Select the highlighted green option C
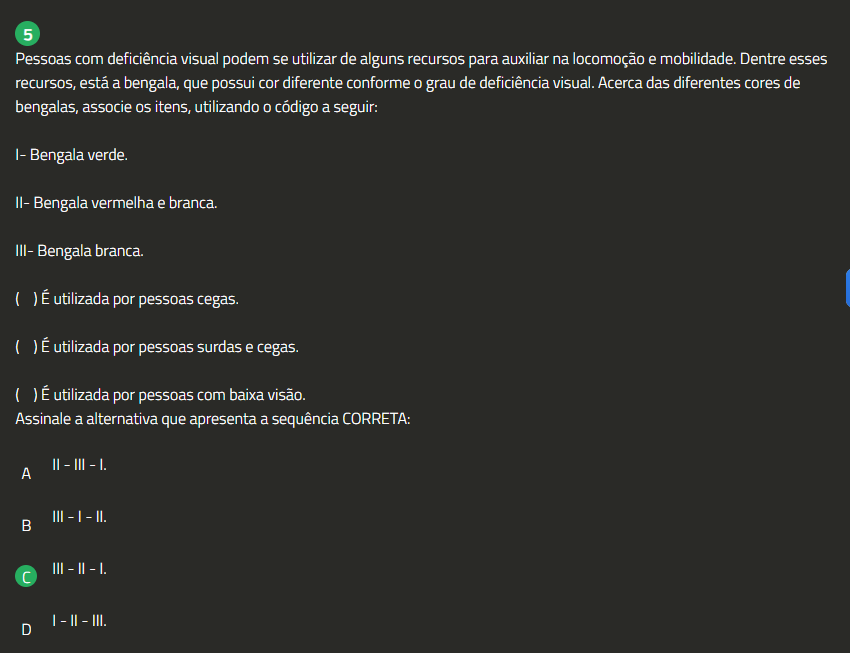This screenshot has width=850, height=653. click(26, 577)
